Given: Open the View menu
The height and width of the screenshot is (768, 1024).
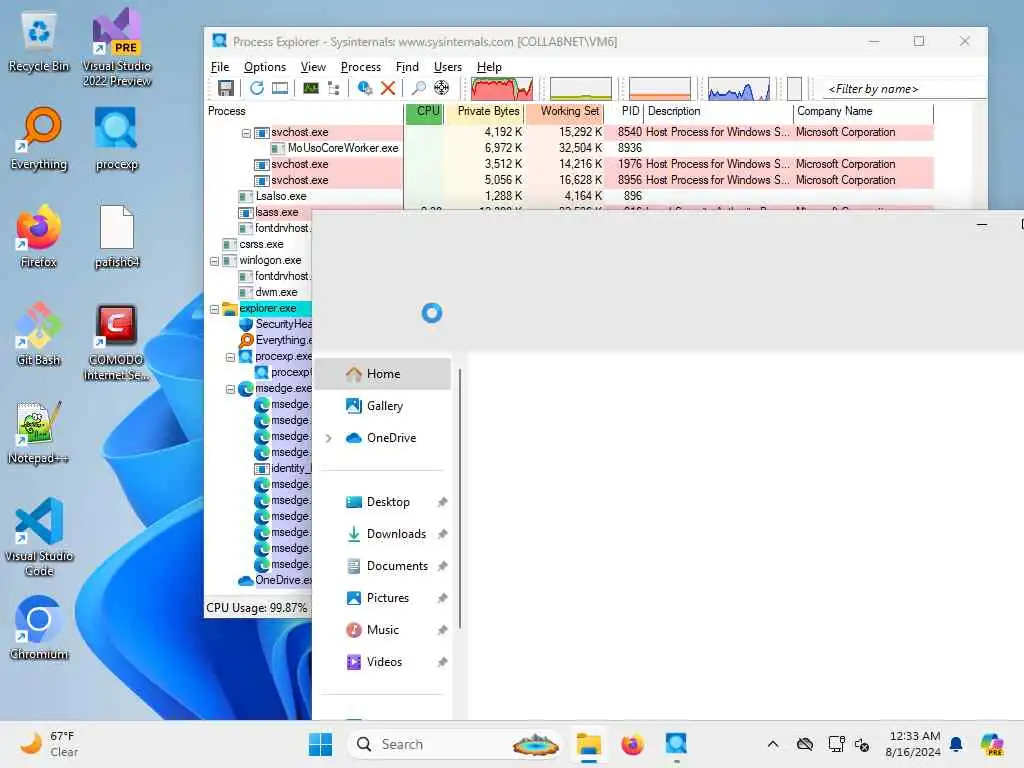Looking at the screenshot, I should (x=313, y=67).
